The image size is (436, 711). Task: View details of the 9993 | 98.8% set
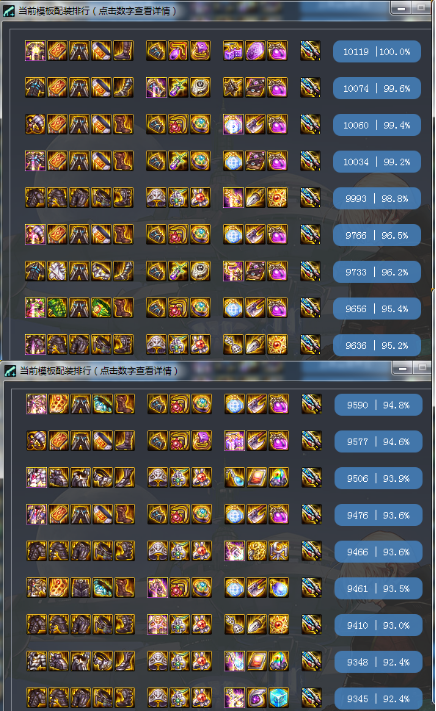click(377, 198)
